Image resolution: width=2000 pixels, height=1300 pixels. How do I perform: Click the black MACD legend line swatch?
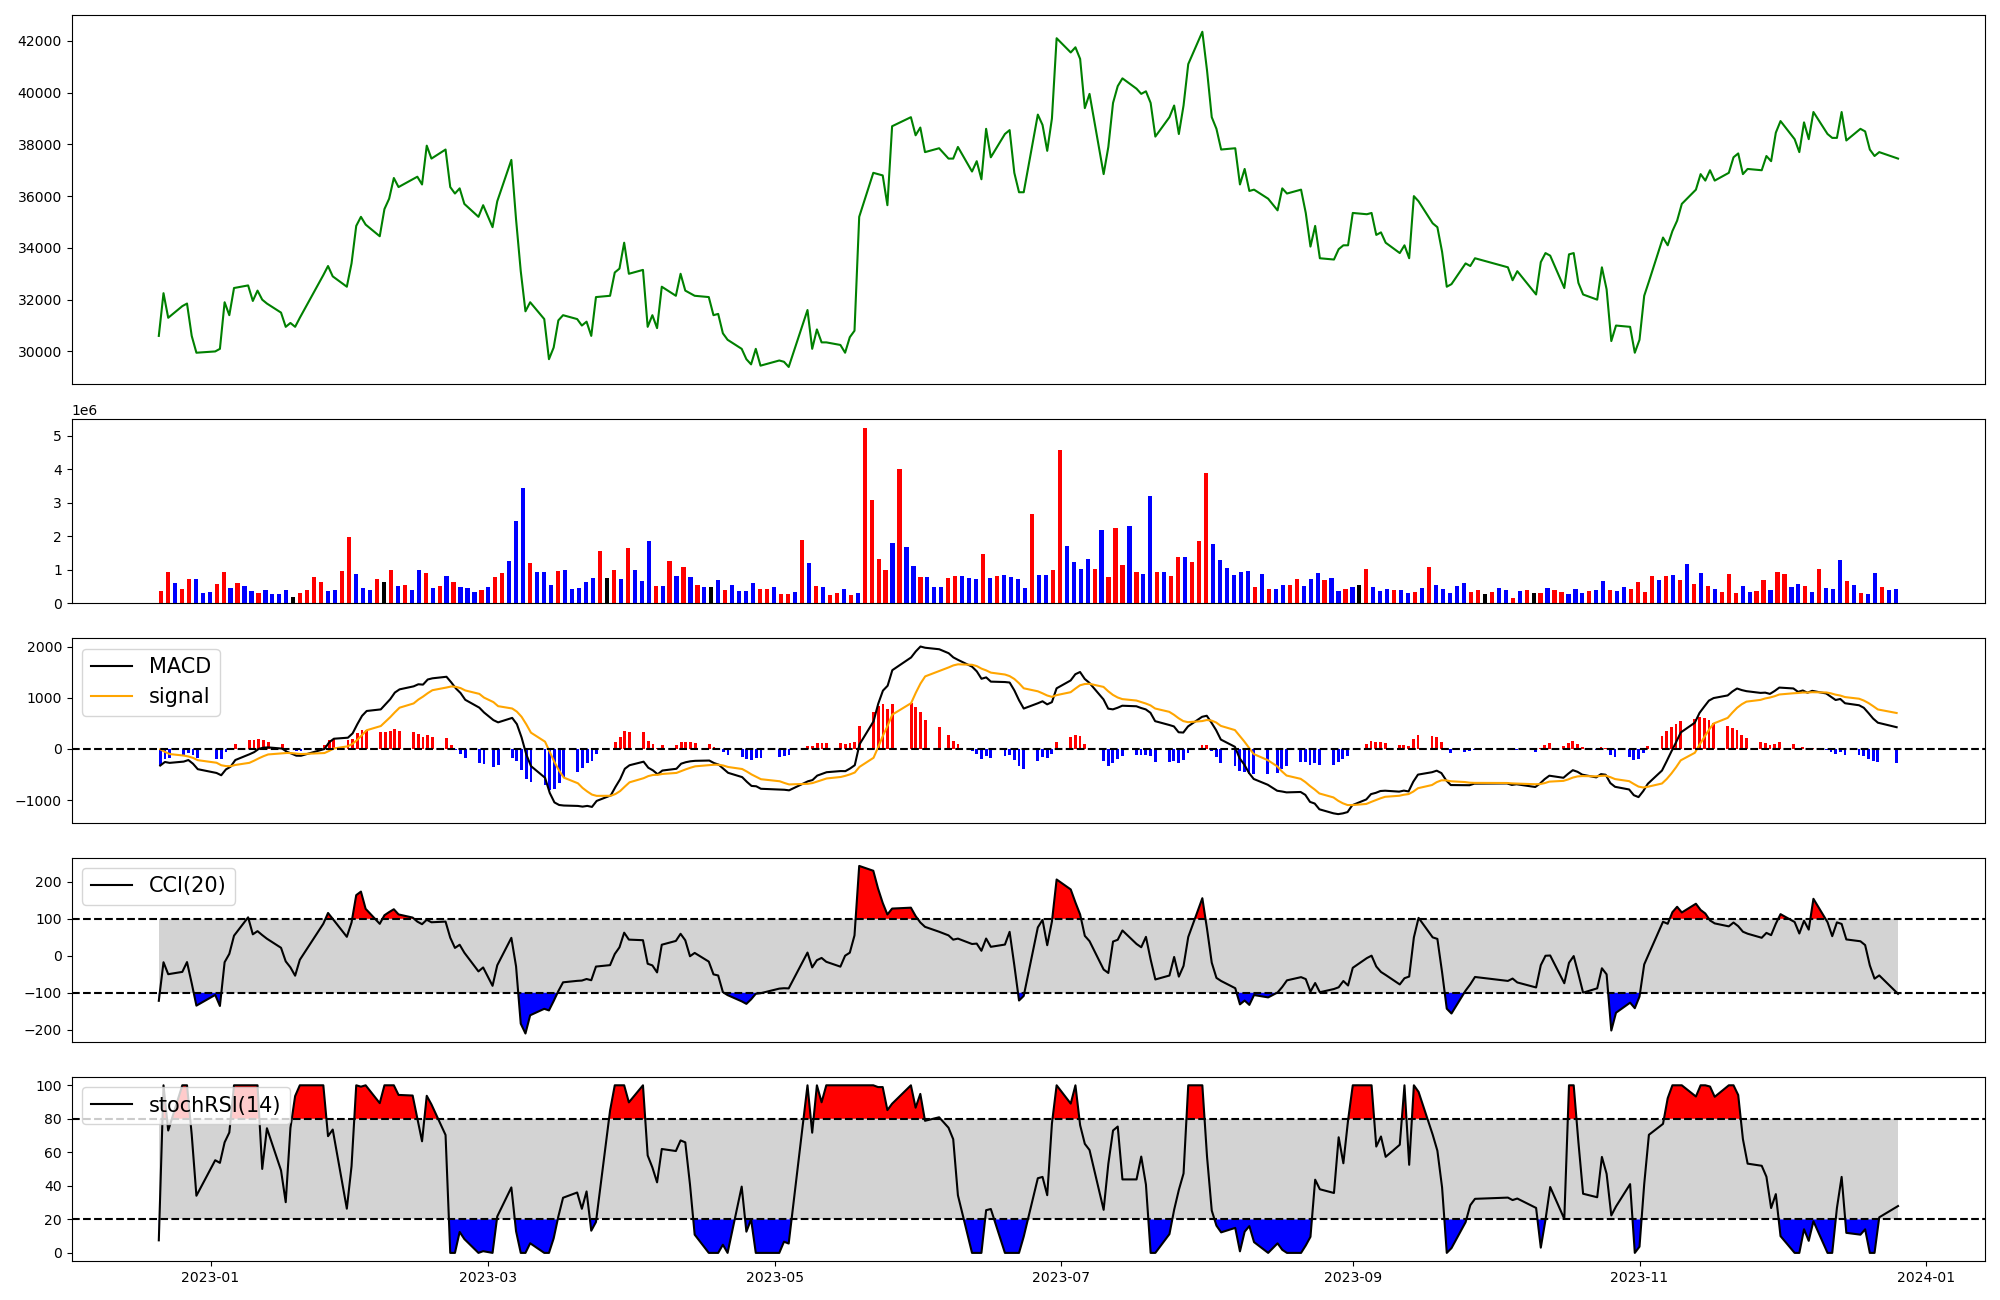point(113,666)
